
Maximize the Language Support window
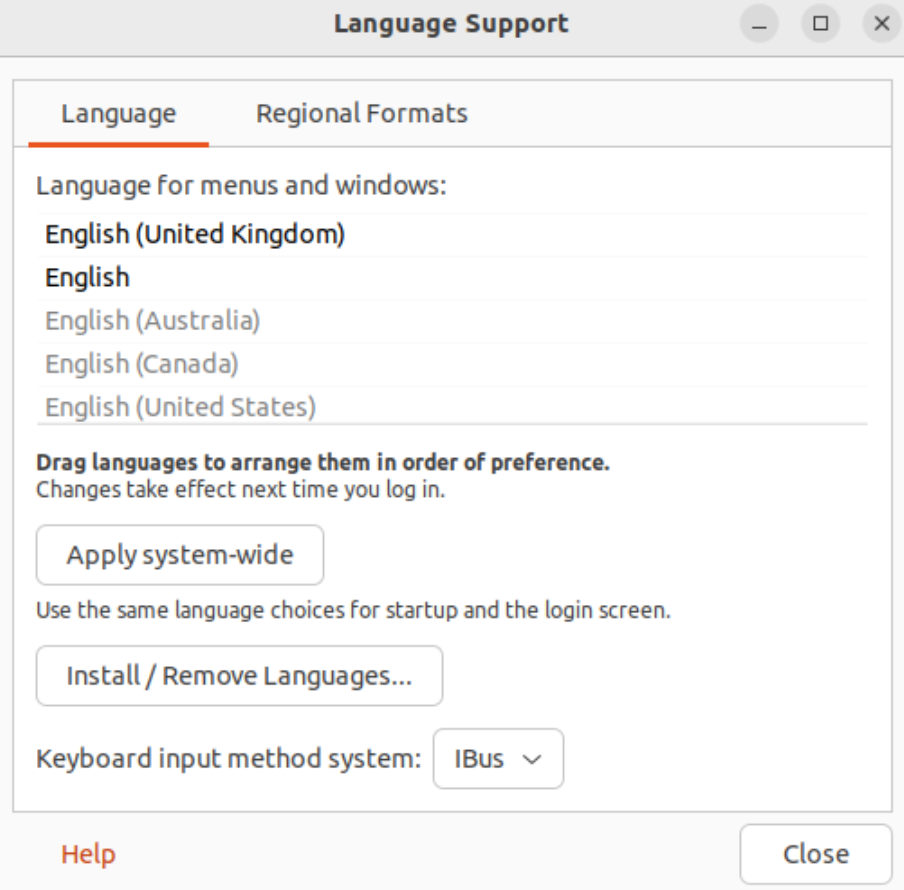(821, 24)
